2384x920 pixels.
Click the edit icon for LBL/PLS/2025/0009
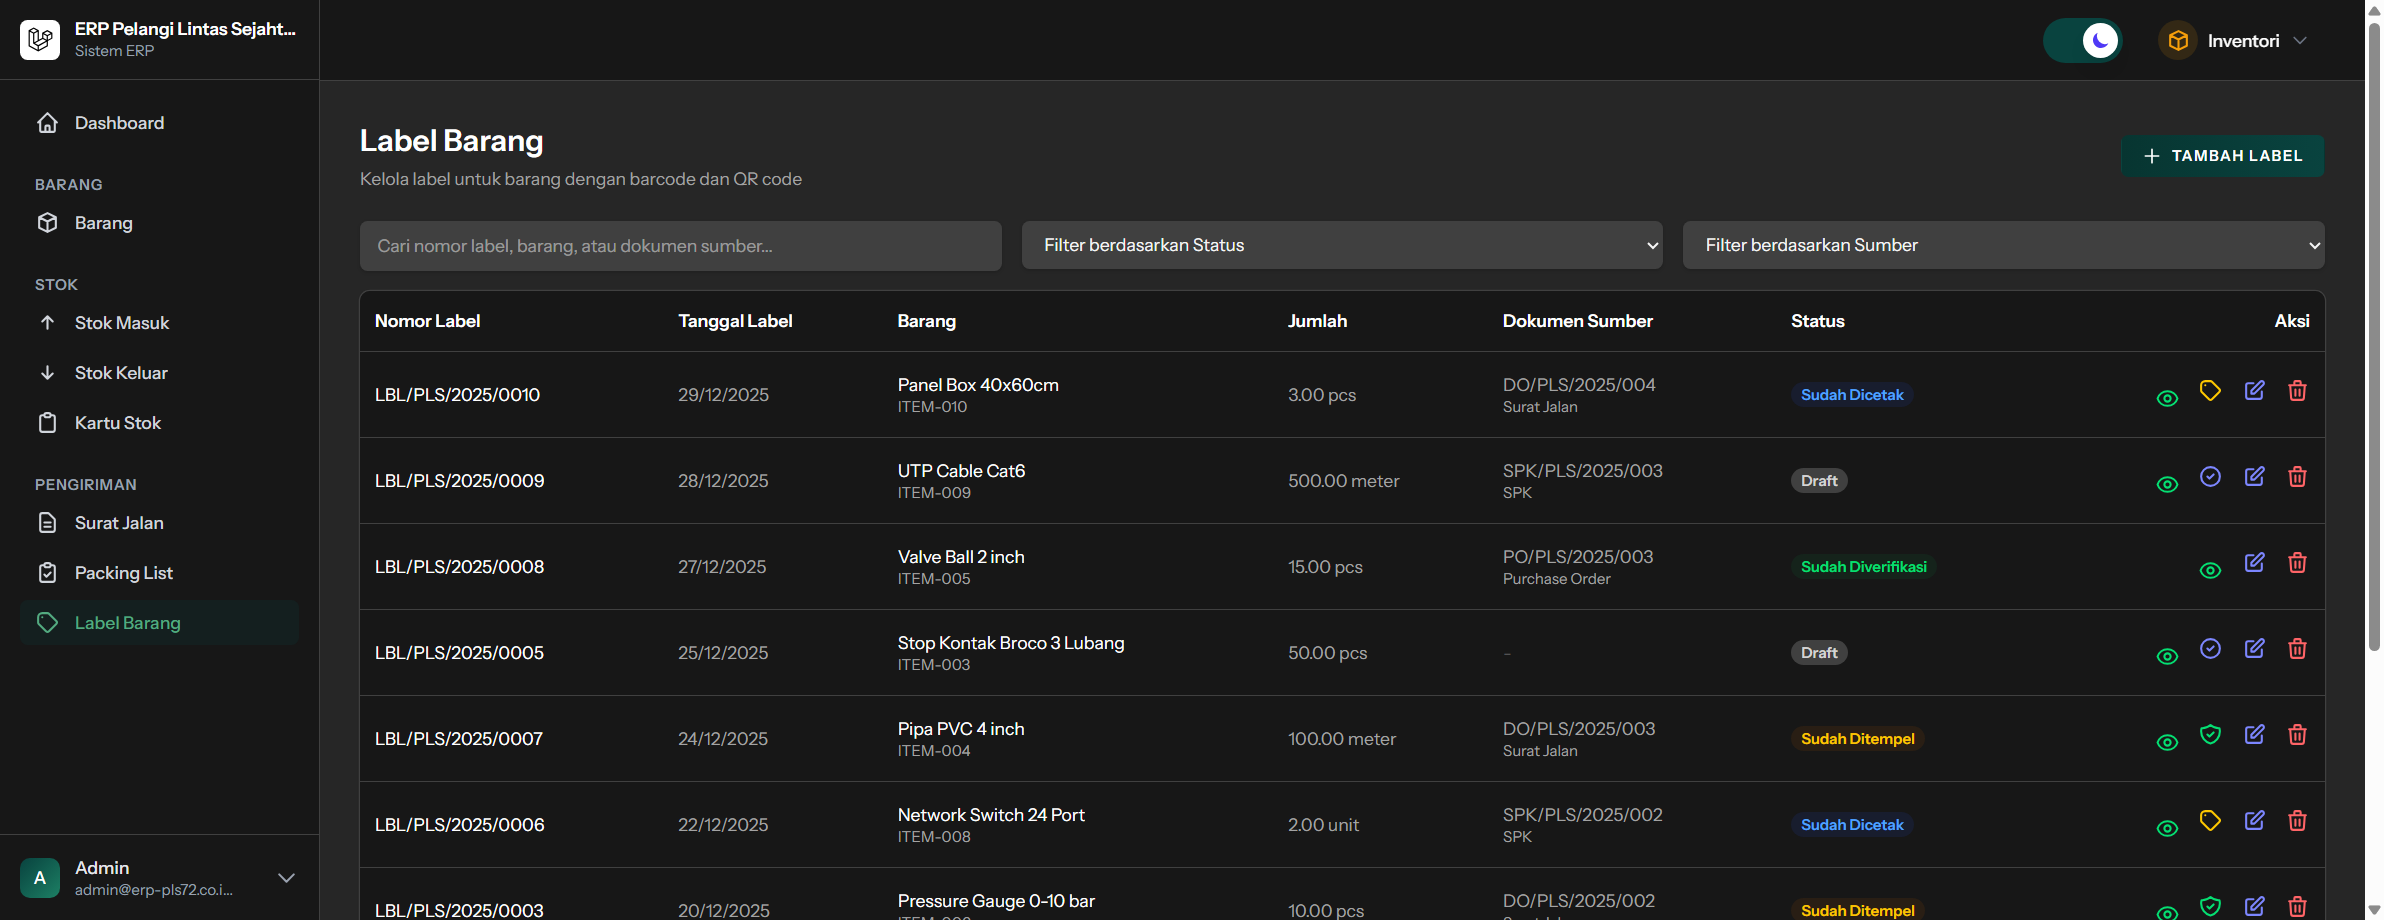point(2254,477)
